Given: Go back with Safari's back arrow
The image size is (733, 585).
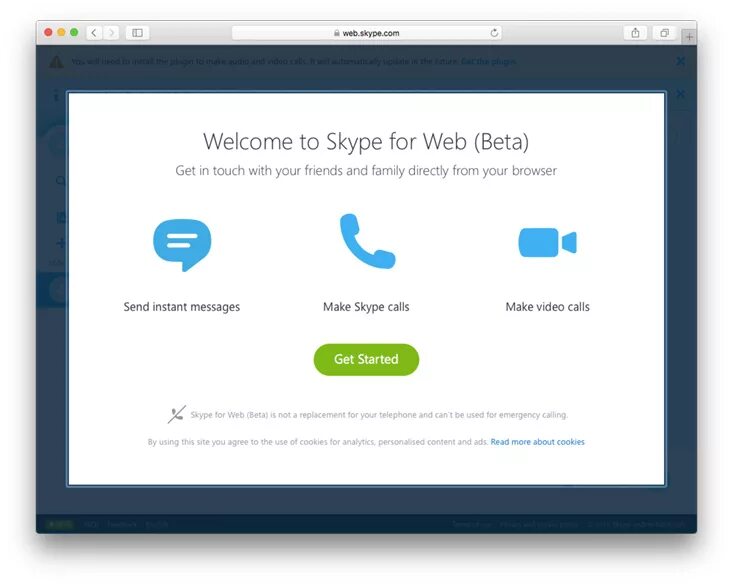Looking at the screenshot, I should 94,33.
